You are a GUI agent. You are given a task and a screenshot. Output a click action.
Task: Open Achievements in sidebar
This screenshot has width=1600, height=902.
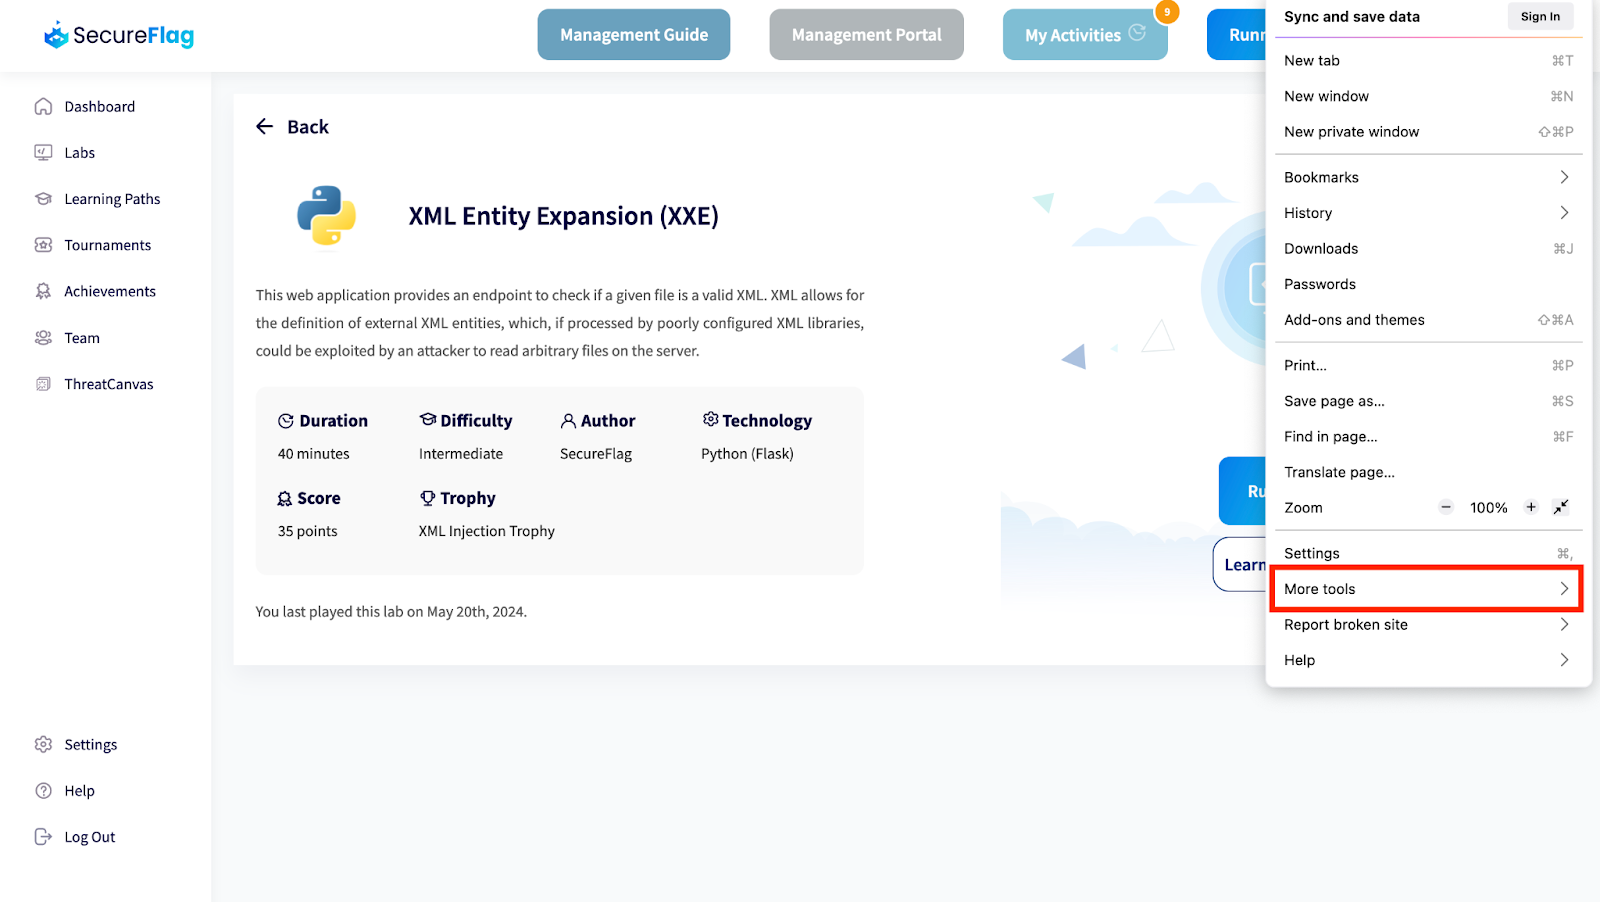pos(110,291)
